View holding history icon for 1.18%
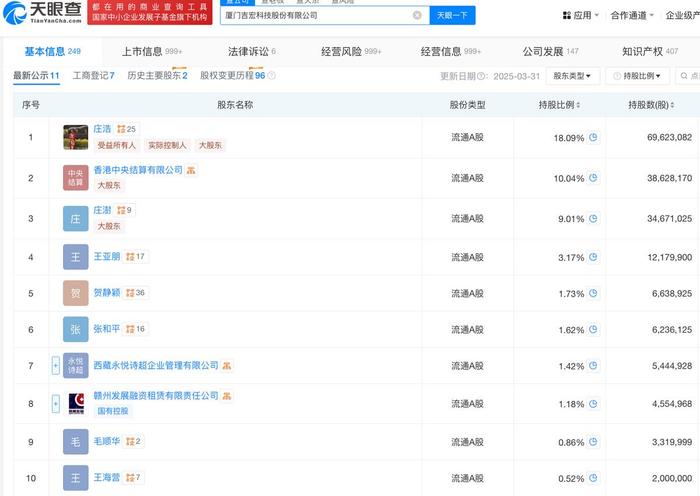The width and height of the screenshot is (700, 496). pyautogui.click(x=593, y=404)
